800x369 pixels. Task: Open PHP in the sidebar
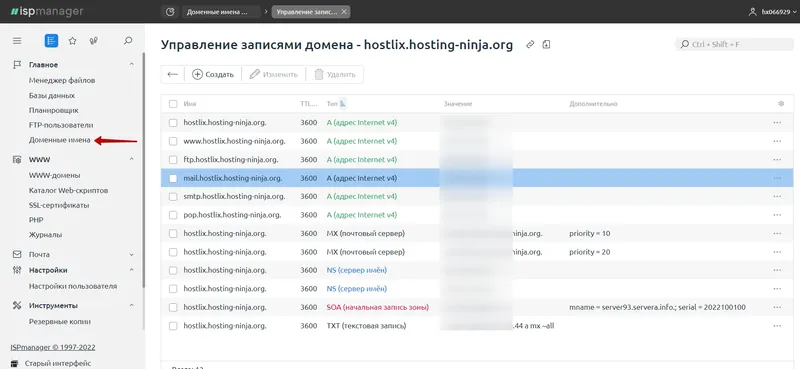pyautogui.click(x=36, y=220)
